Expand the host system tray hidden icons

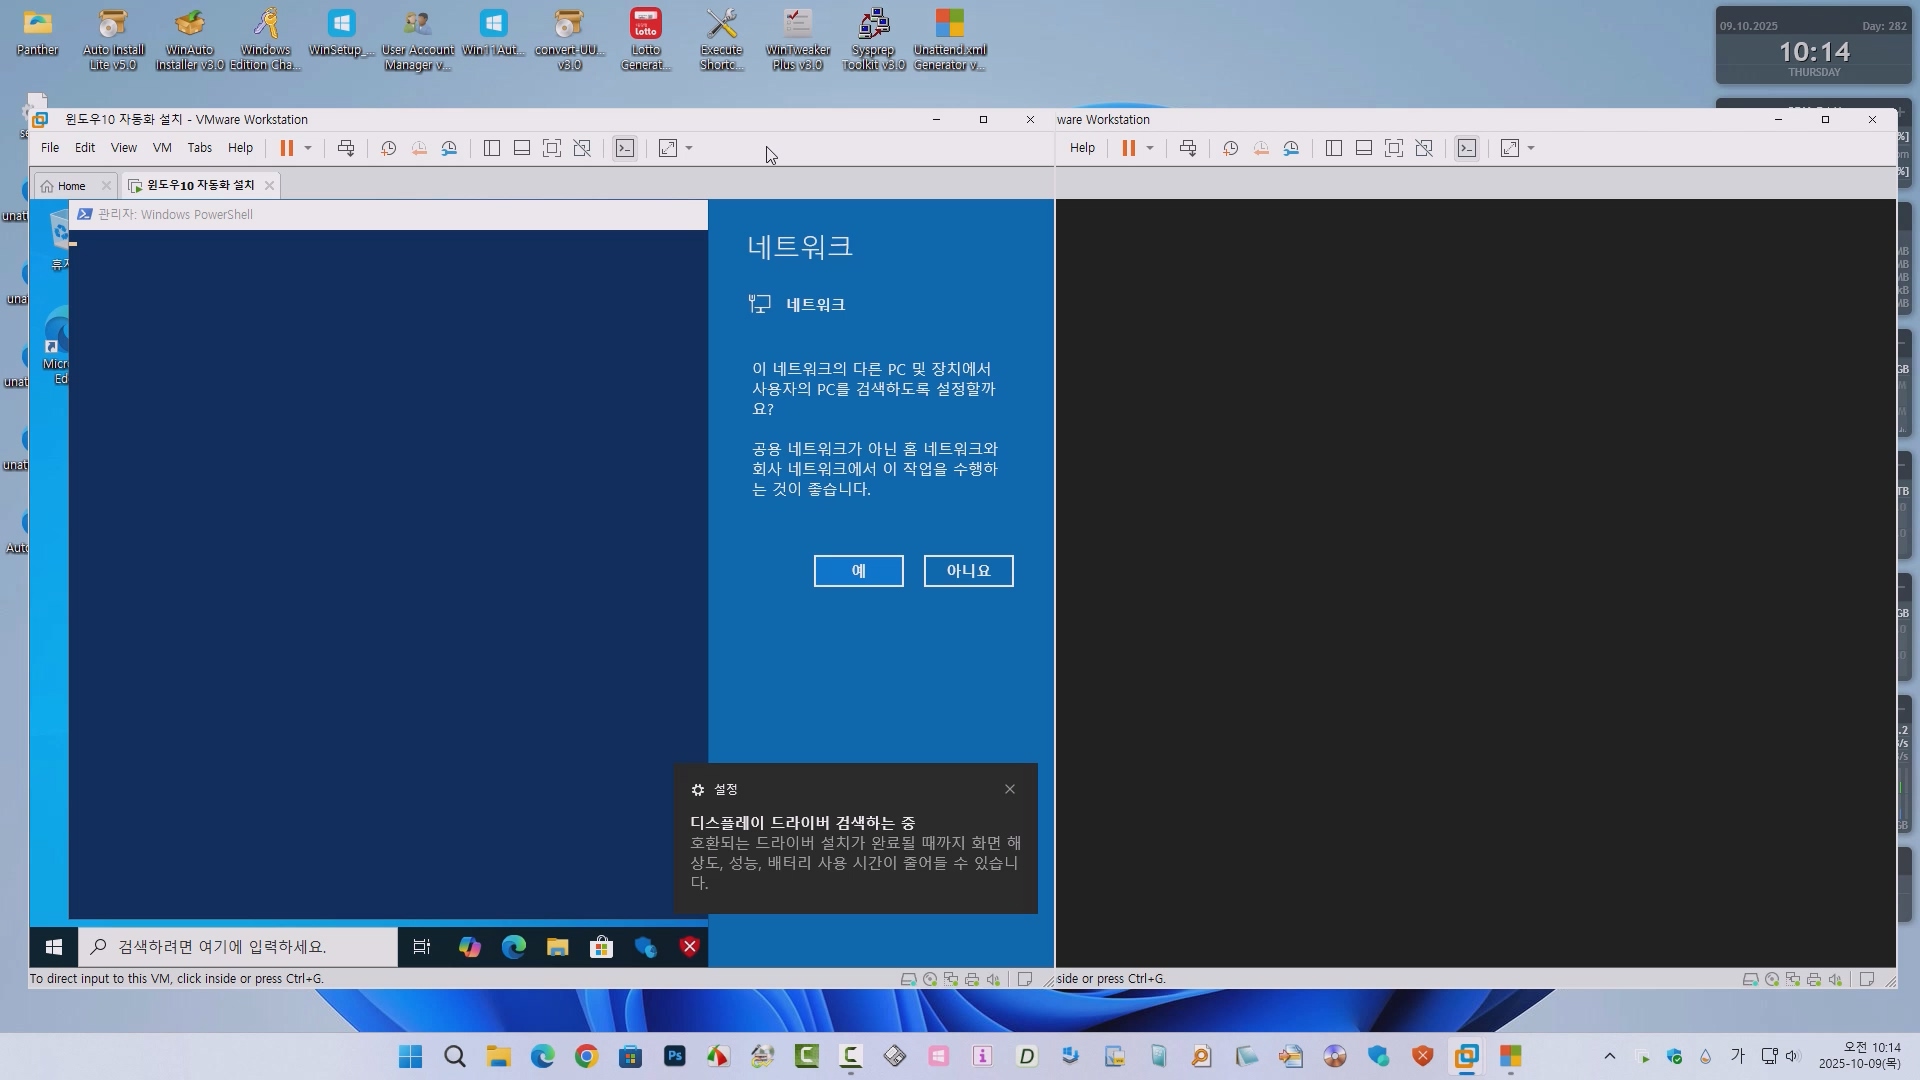point(1609,1056)
